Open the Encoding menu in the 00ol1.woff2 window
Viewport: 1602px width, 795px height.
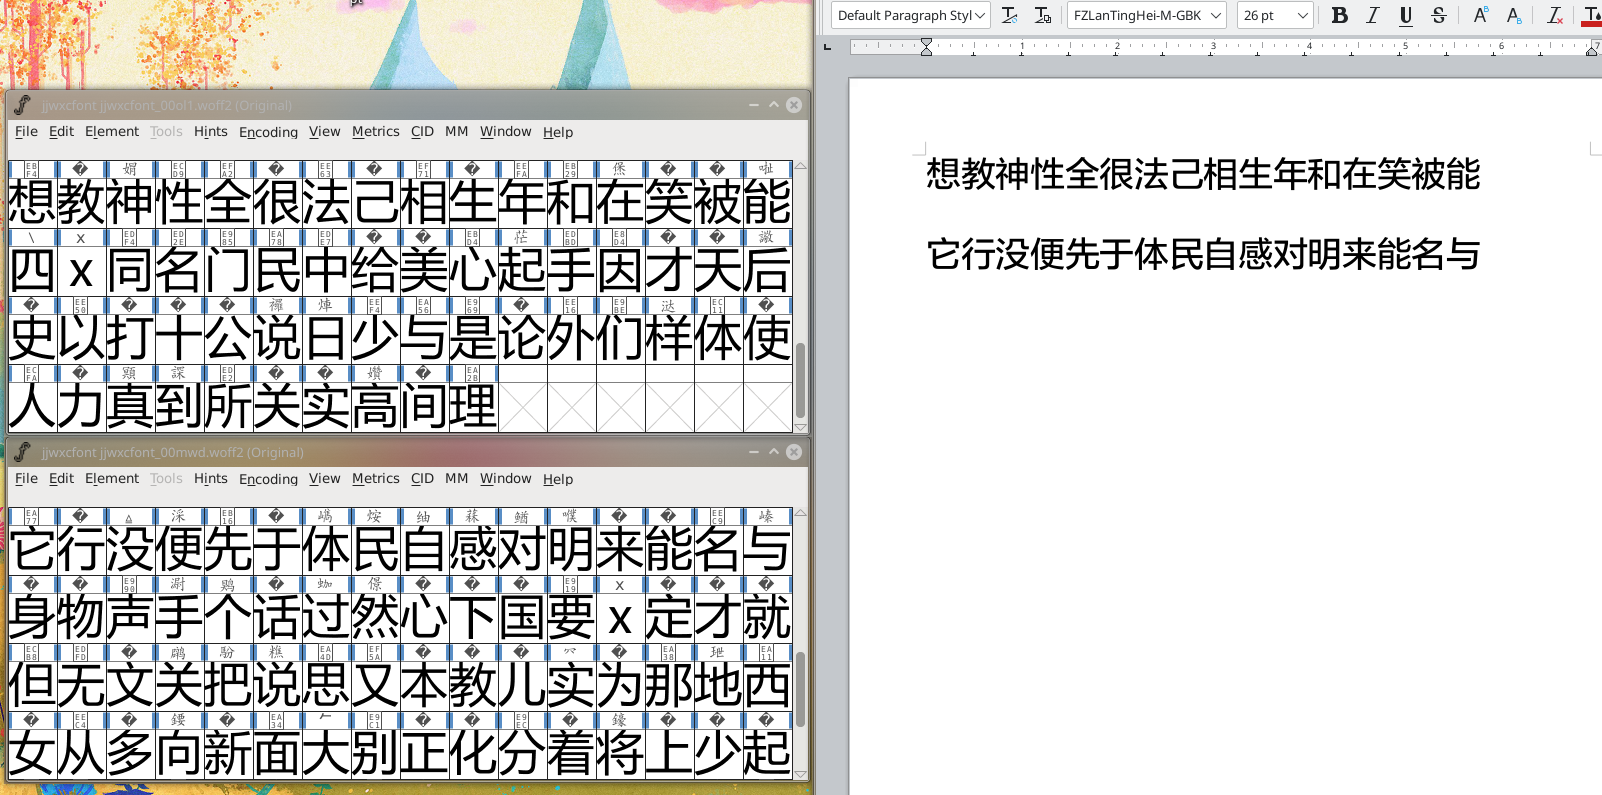pyautogui.click(x=268, y=132)
